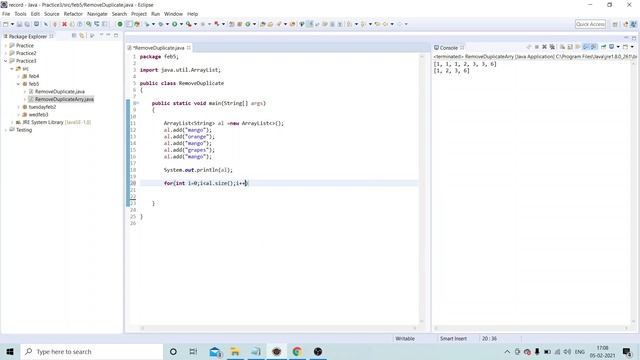
Task: Click the green Run play button
Action: [x=175, y=24]
